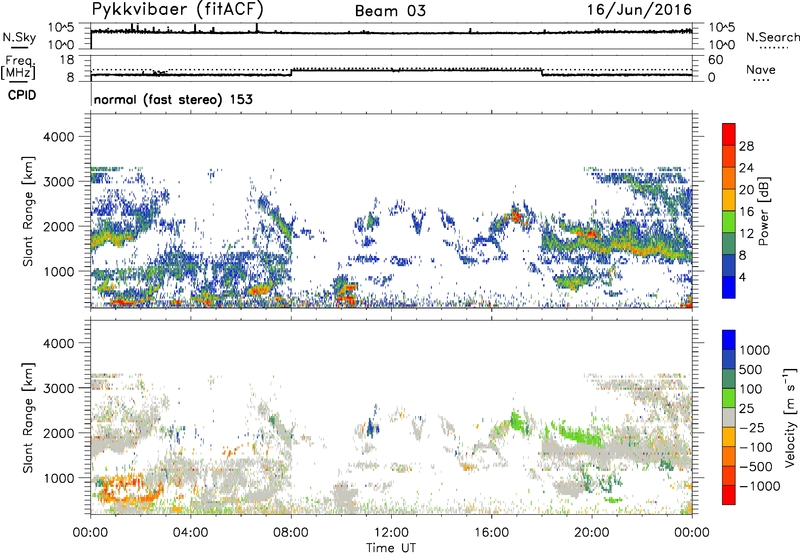
Task: Click the "12" value on the power colorbar
Action: [x=746, y=234]
